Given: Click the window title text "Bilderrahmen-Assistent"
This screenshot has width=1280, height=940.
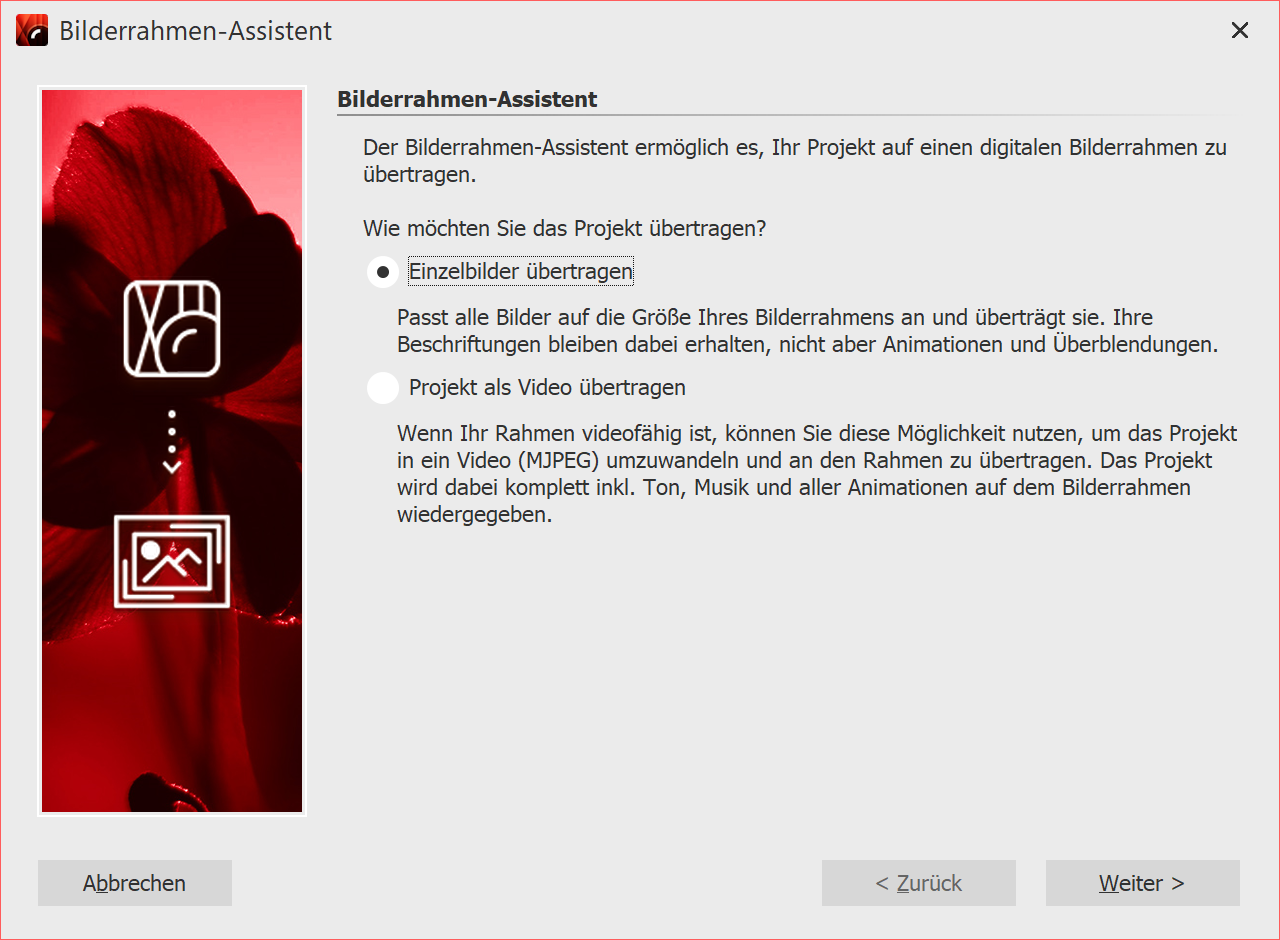Looking at the screenshot, I should coord(196,31).
